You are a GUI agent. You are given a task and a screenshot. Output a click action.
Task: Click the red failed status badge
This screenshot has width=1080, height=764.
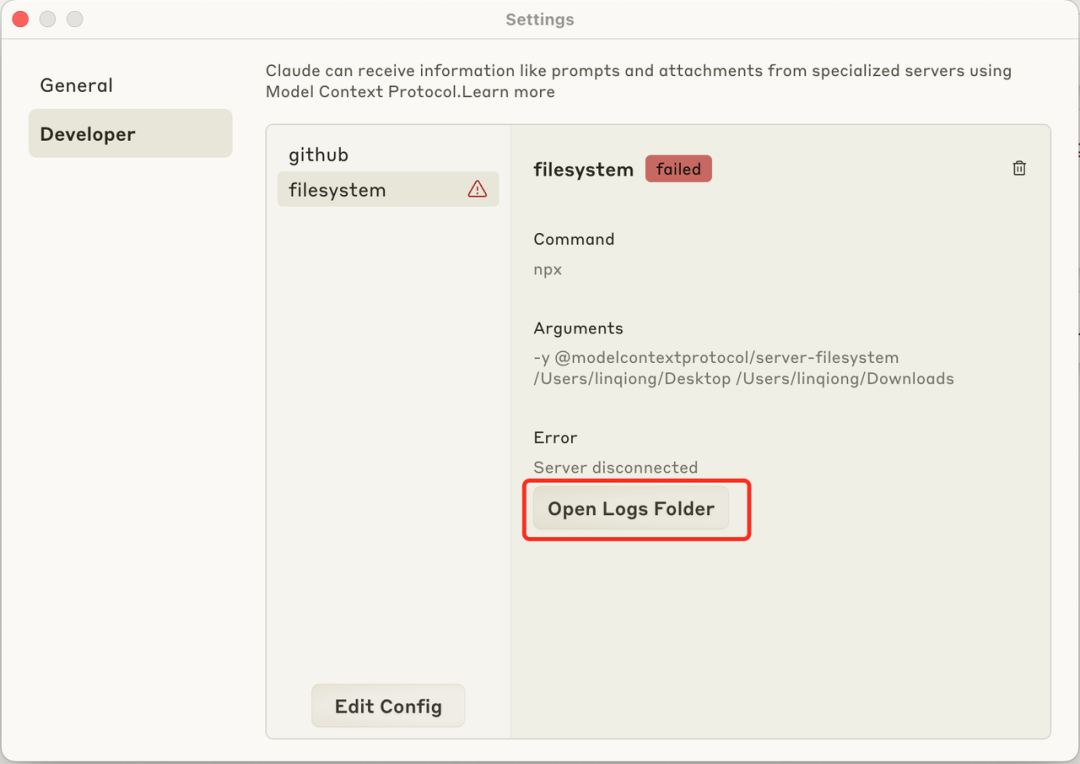click(678, 169)
